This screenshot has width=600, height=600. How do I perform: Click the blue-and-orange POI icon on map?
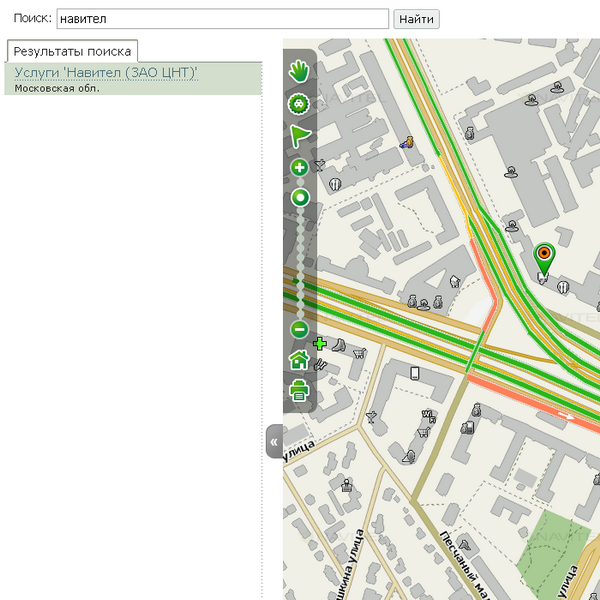pyautogui.click(x=407, y=143)
